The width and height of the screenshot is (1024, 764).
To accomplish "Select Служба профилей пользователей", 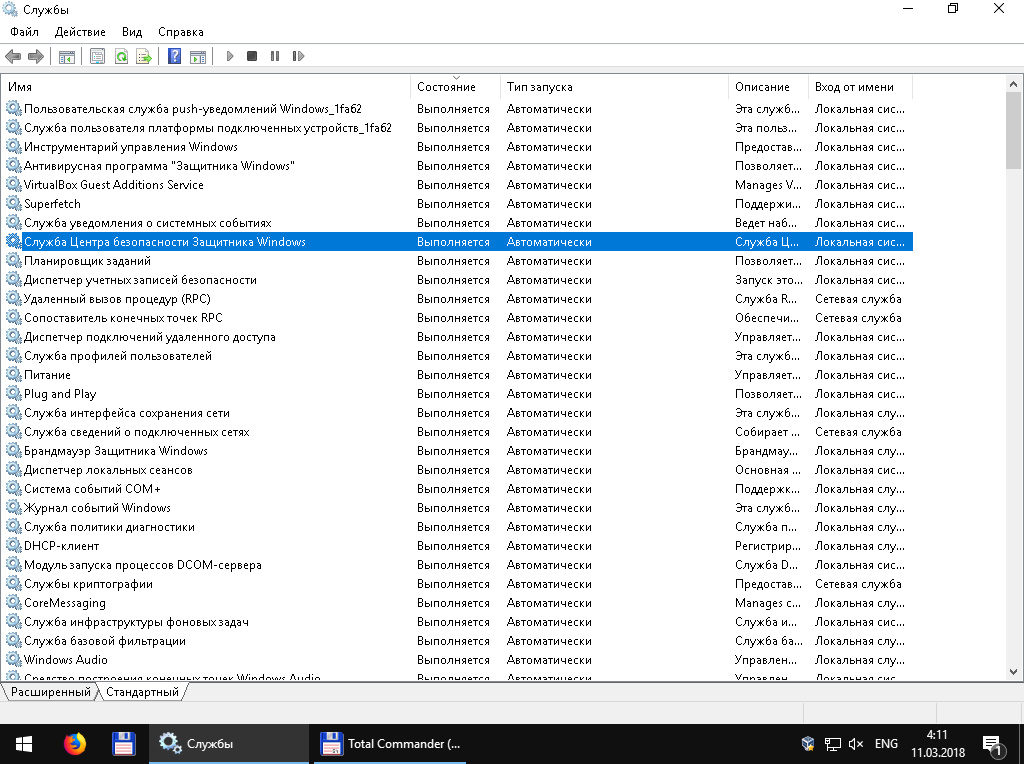I will pyautogui.click(x=118, y=356).
